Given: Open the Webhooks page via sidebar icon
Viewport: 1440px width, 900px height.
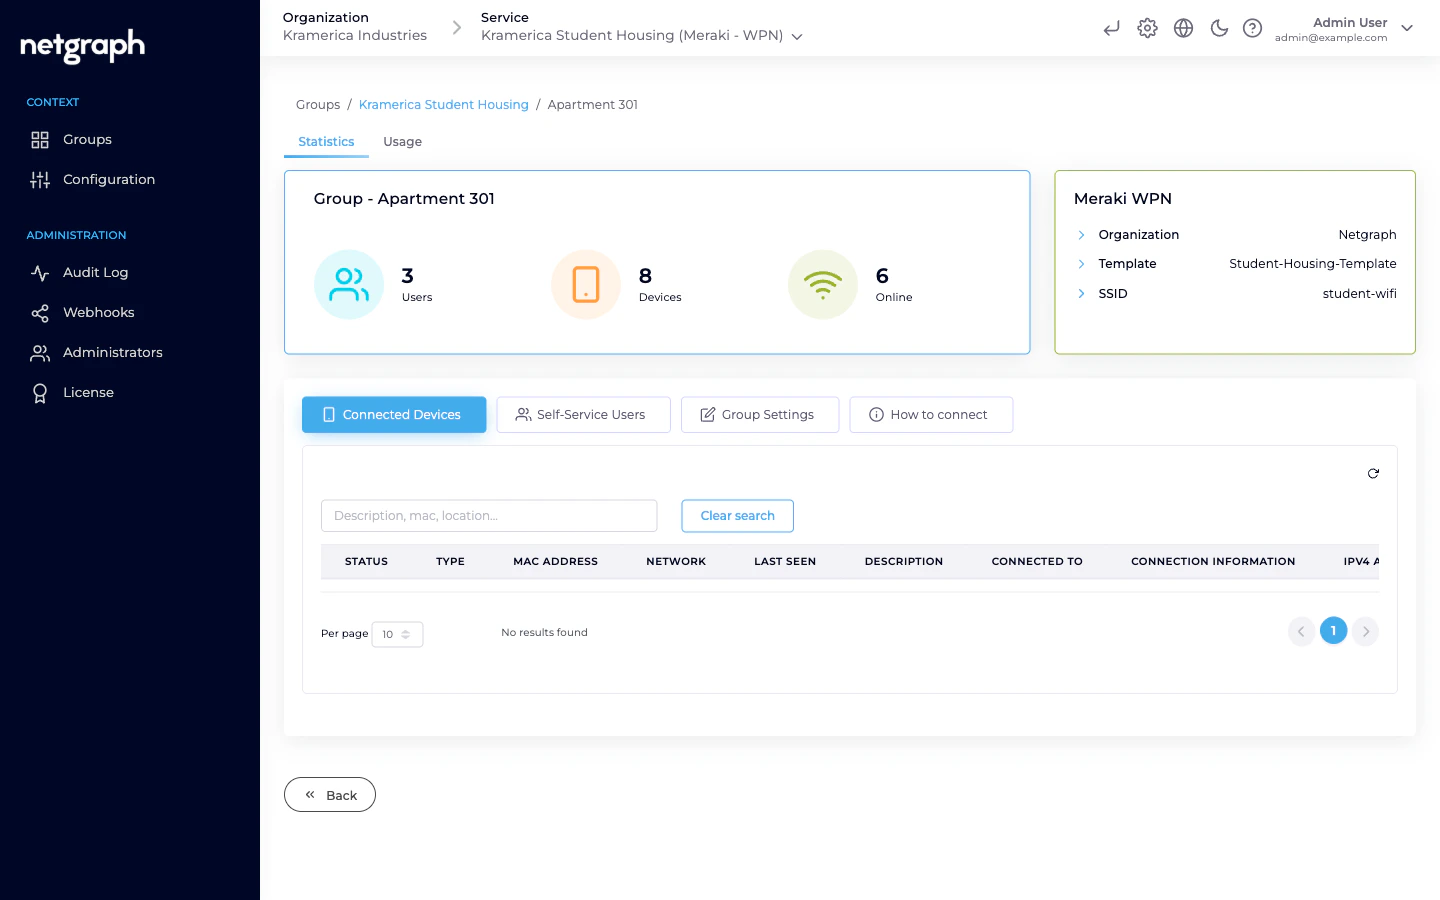Looking at the screenshot, I should (98, 312).
